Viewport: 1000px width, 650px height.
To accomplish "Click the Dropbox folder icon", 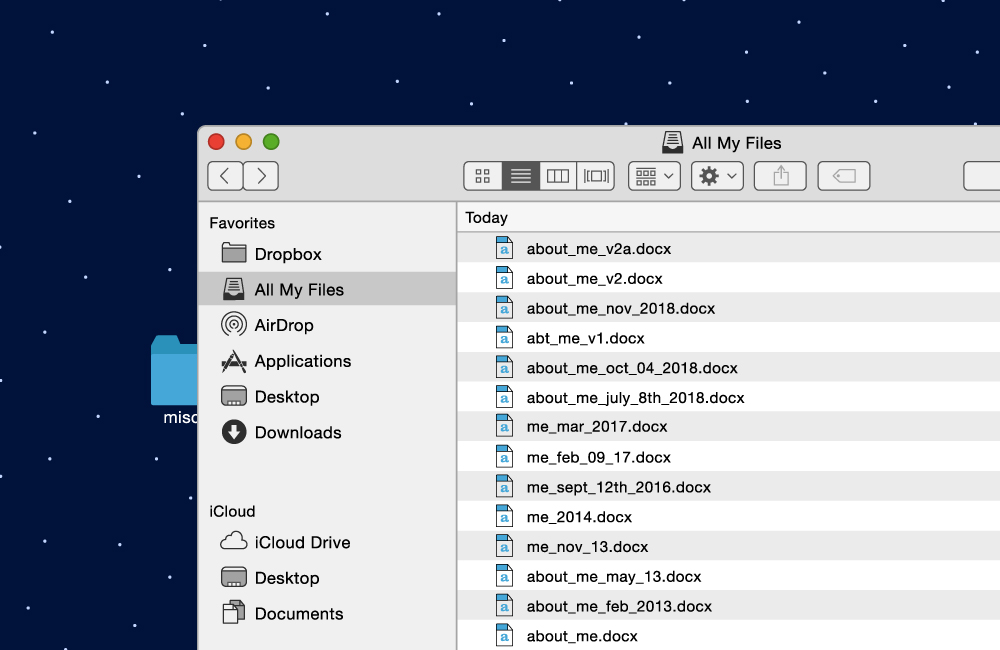I will click(233, 253).
